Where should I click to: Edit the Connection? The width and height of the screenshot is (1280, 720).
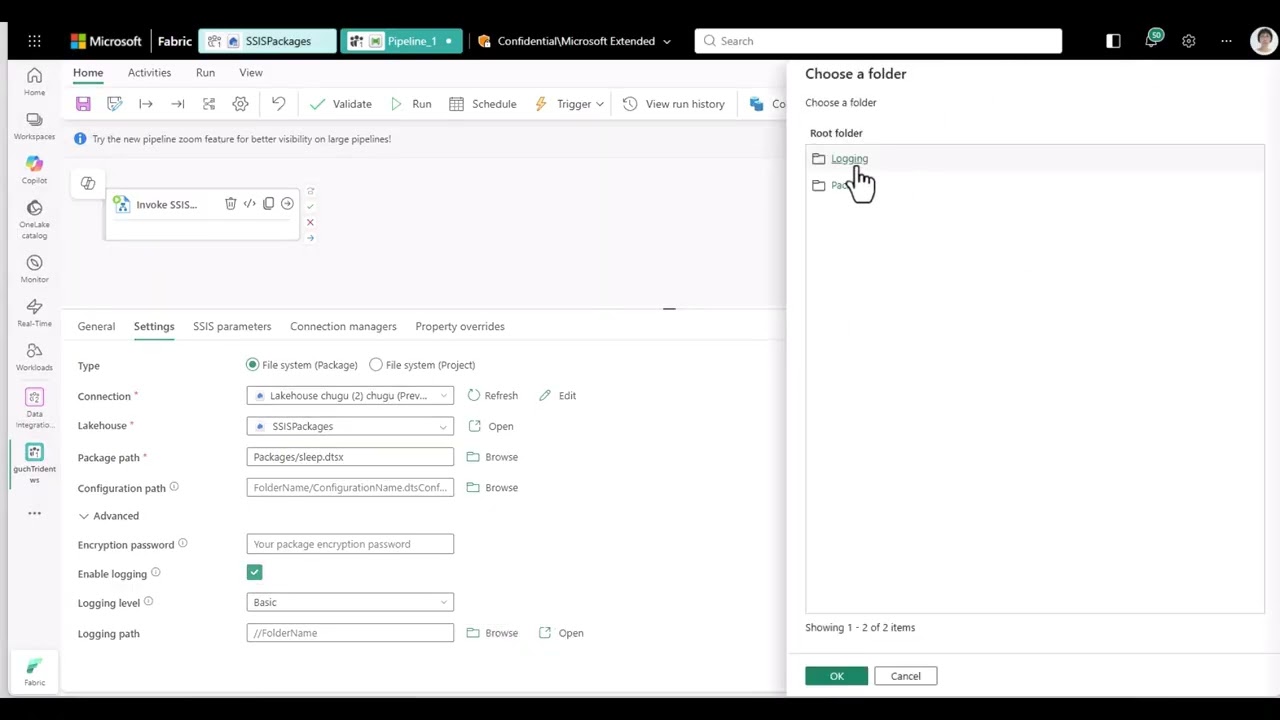[x=557, y=396]
